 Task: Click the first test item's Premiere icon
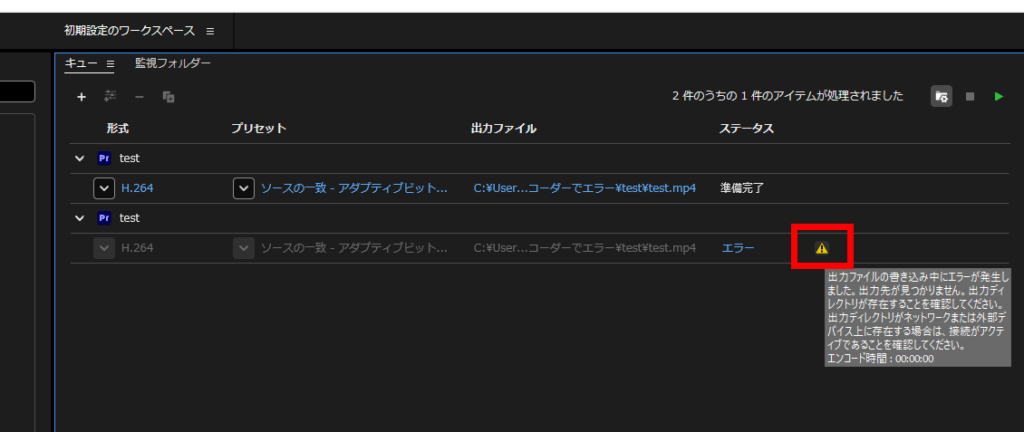click(x=104, y=158)
